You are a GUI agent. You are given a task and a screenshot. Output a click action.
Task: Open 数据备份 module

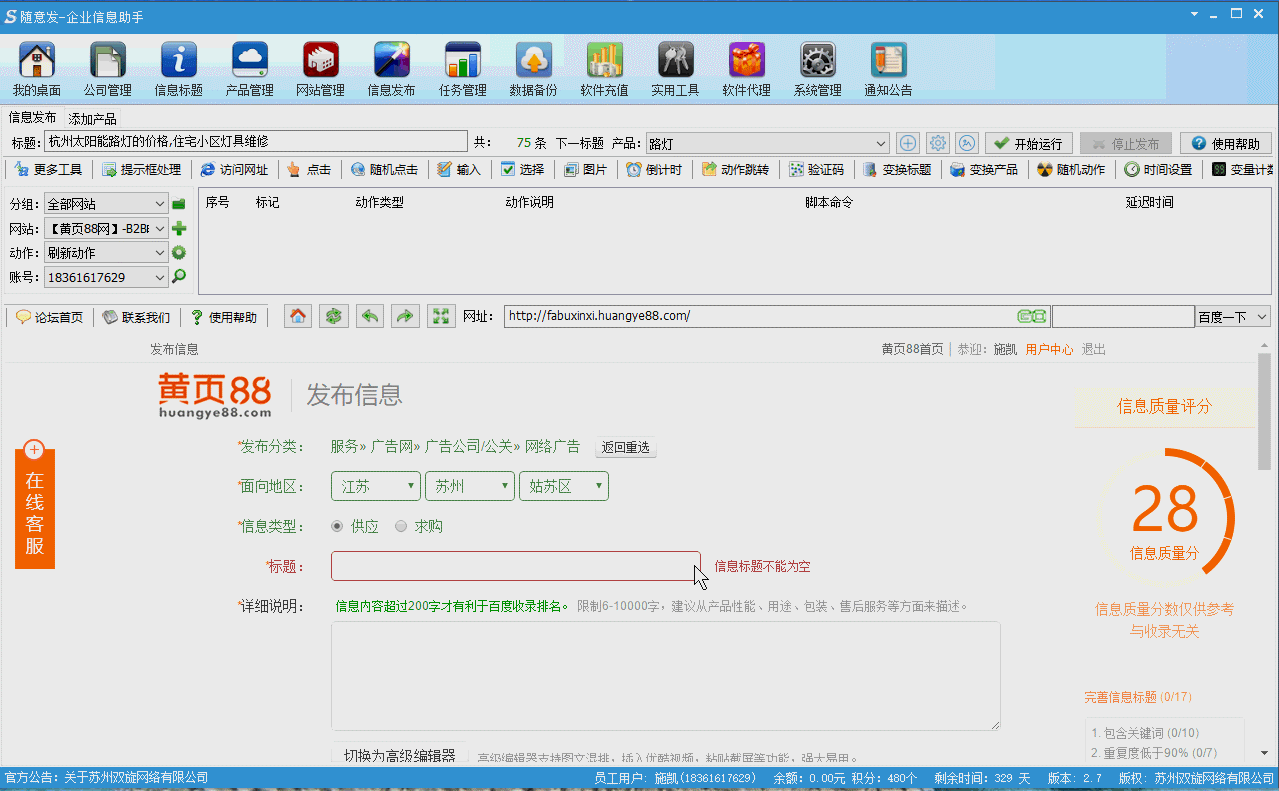point(534,69)
